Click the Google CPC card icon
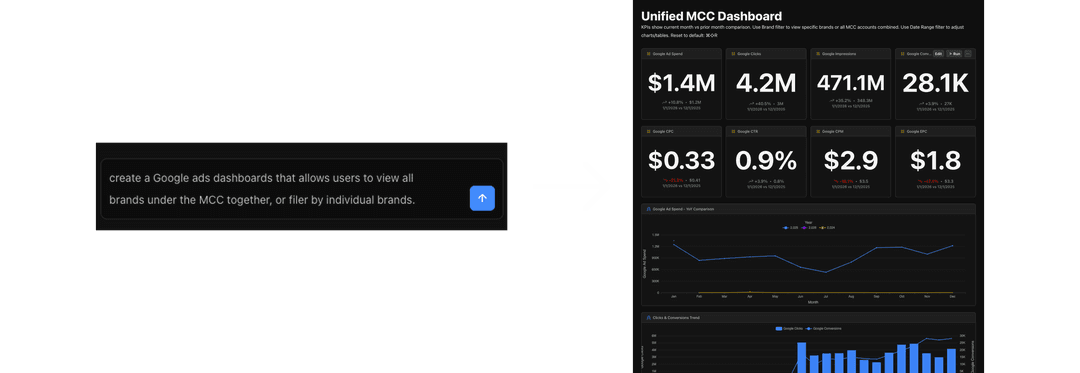The width and height of the screenshot is (1080, 373). click(648, 131)
